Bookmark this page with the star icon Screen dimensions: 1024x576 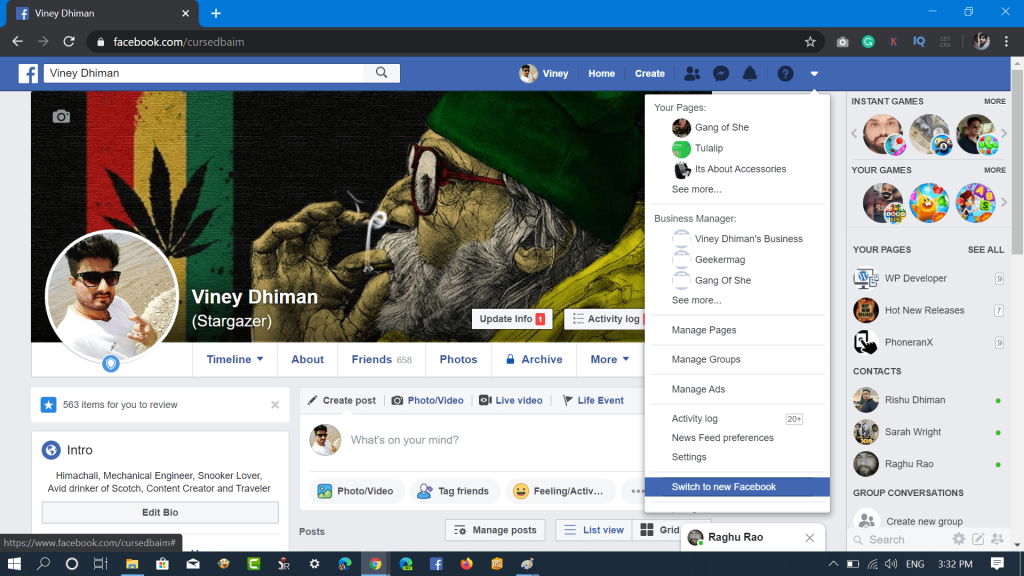(810, 42)
